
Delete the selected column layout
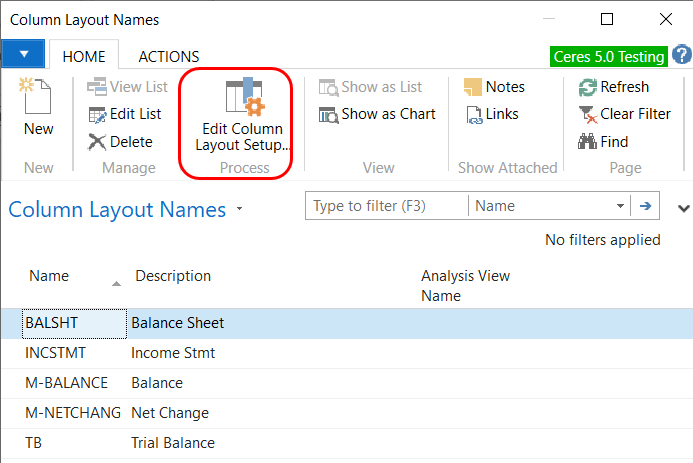(97, 142)
